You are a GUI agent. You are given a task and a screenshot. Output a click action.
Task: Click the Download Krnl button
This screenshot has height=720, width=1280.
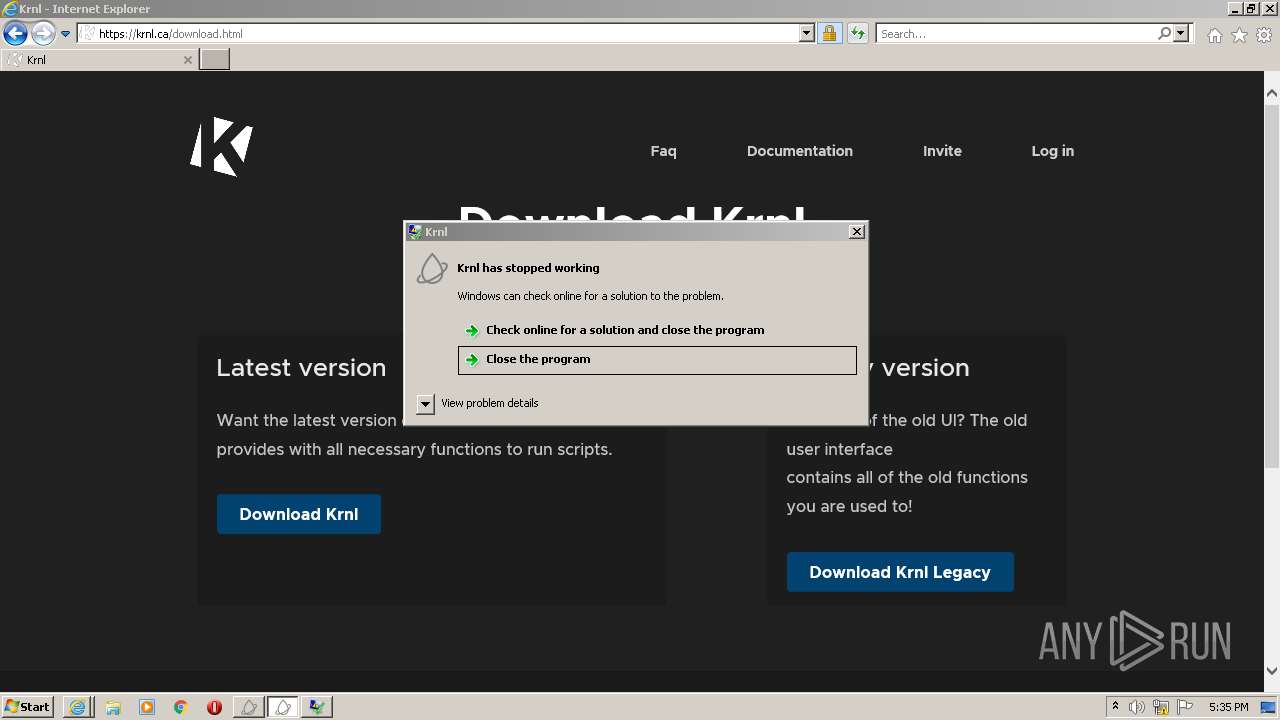point(299,514)
